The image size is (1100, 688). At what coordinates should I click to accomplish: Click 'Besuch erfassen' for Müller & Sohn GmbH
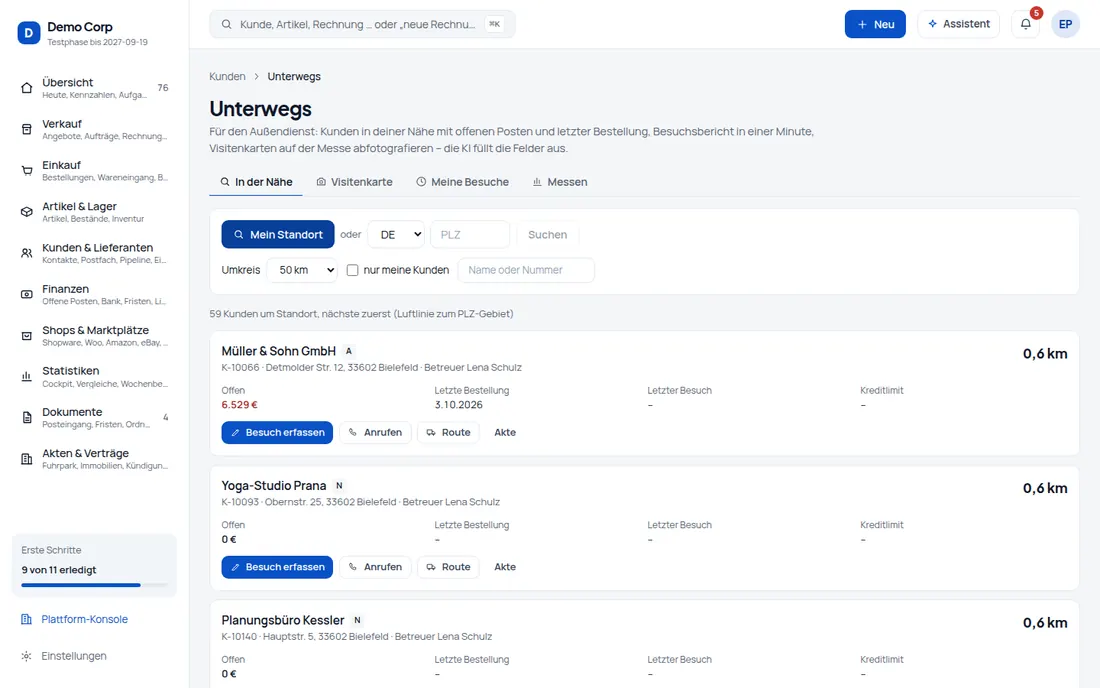click(278, 433)
